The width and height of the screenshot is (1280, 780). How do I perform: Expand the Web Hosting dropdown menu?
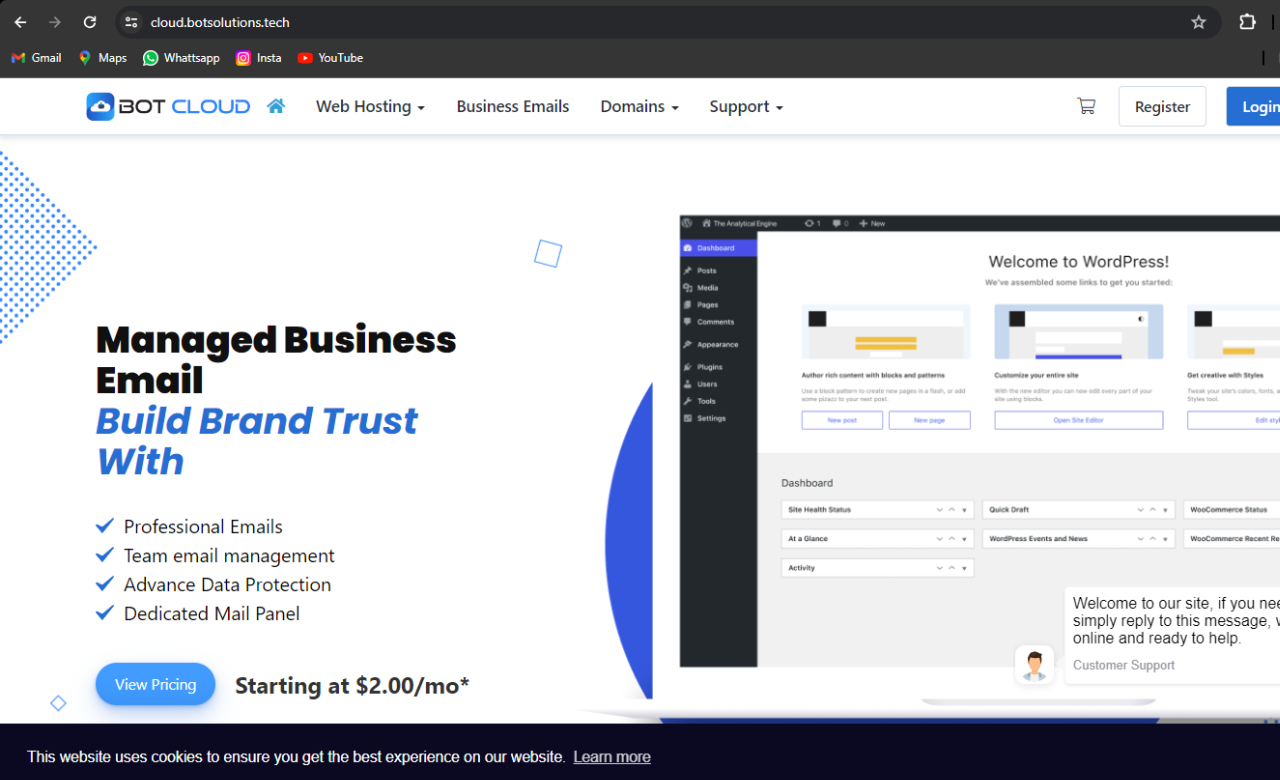370,106
